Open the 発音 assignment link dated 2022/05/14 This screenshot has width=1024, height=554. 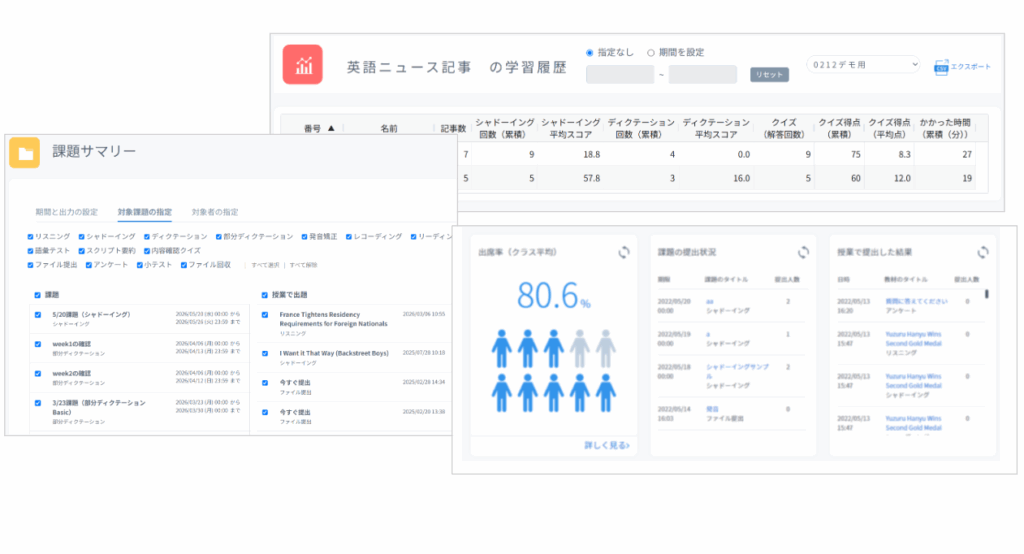click(x=712, y=409)
